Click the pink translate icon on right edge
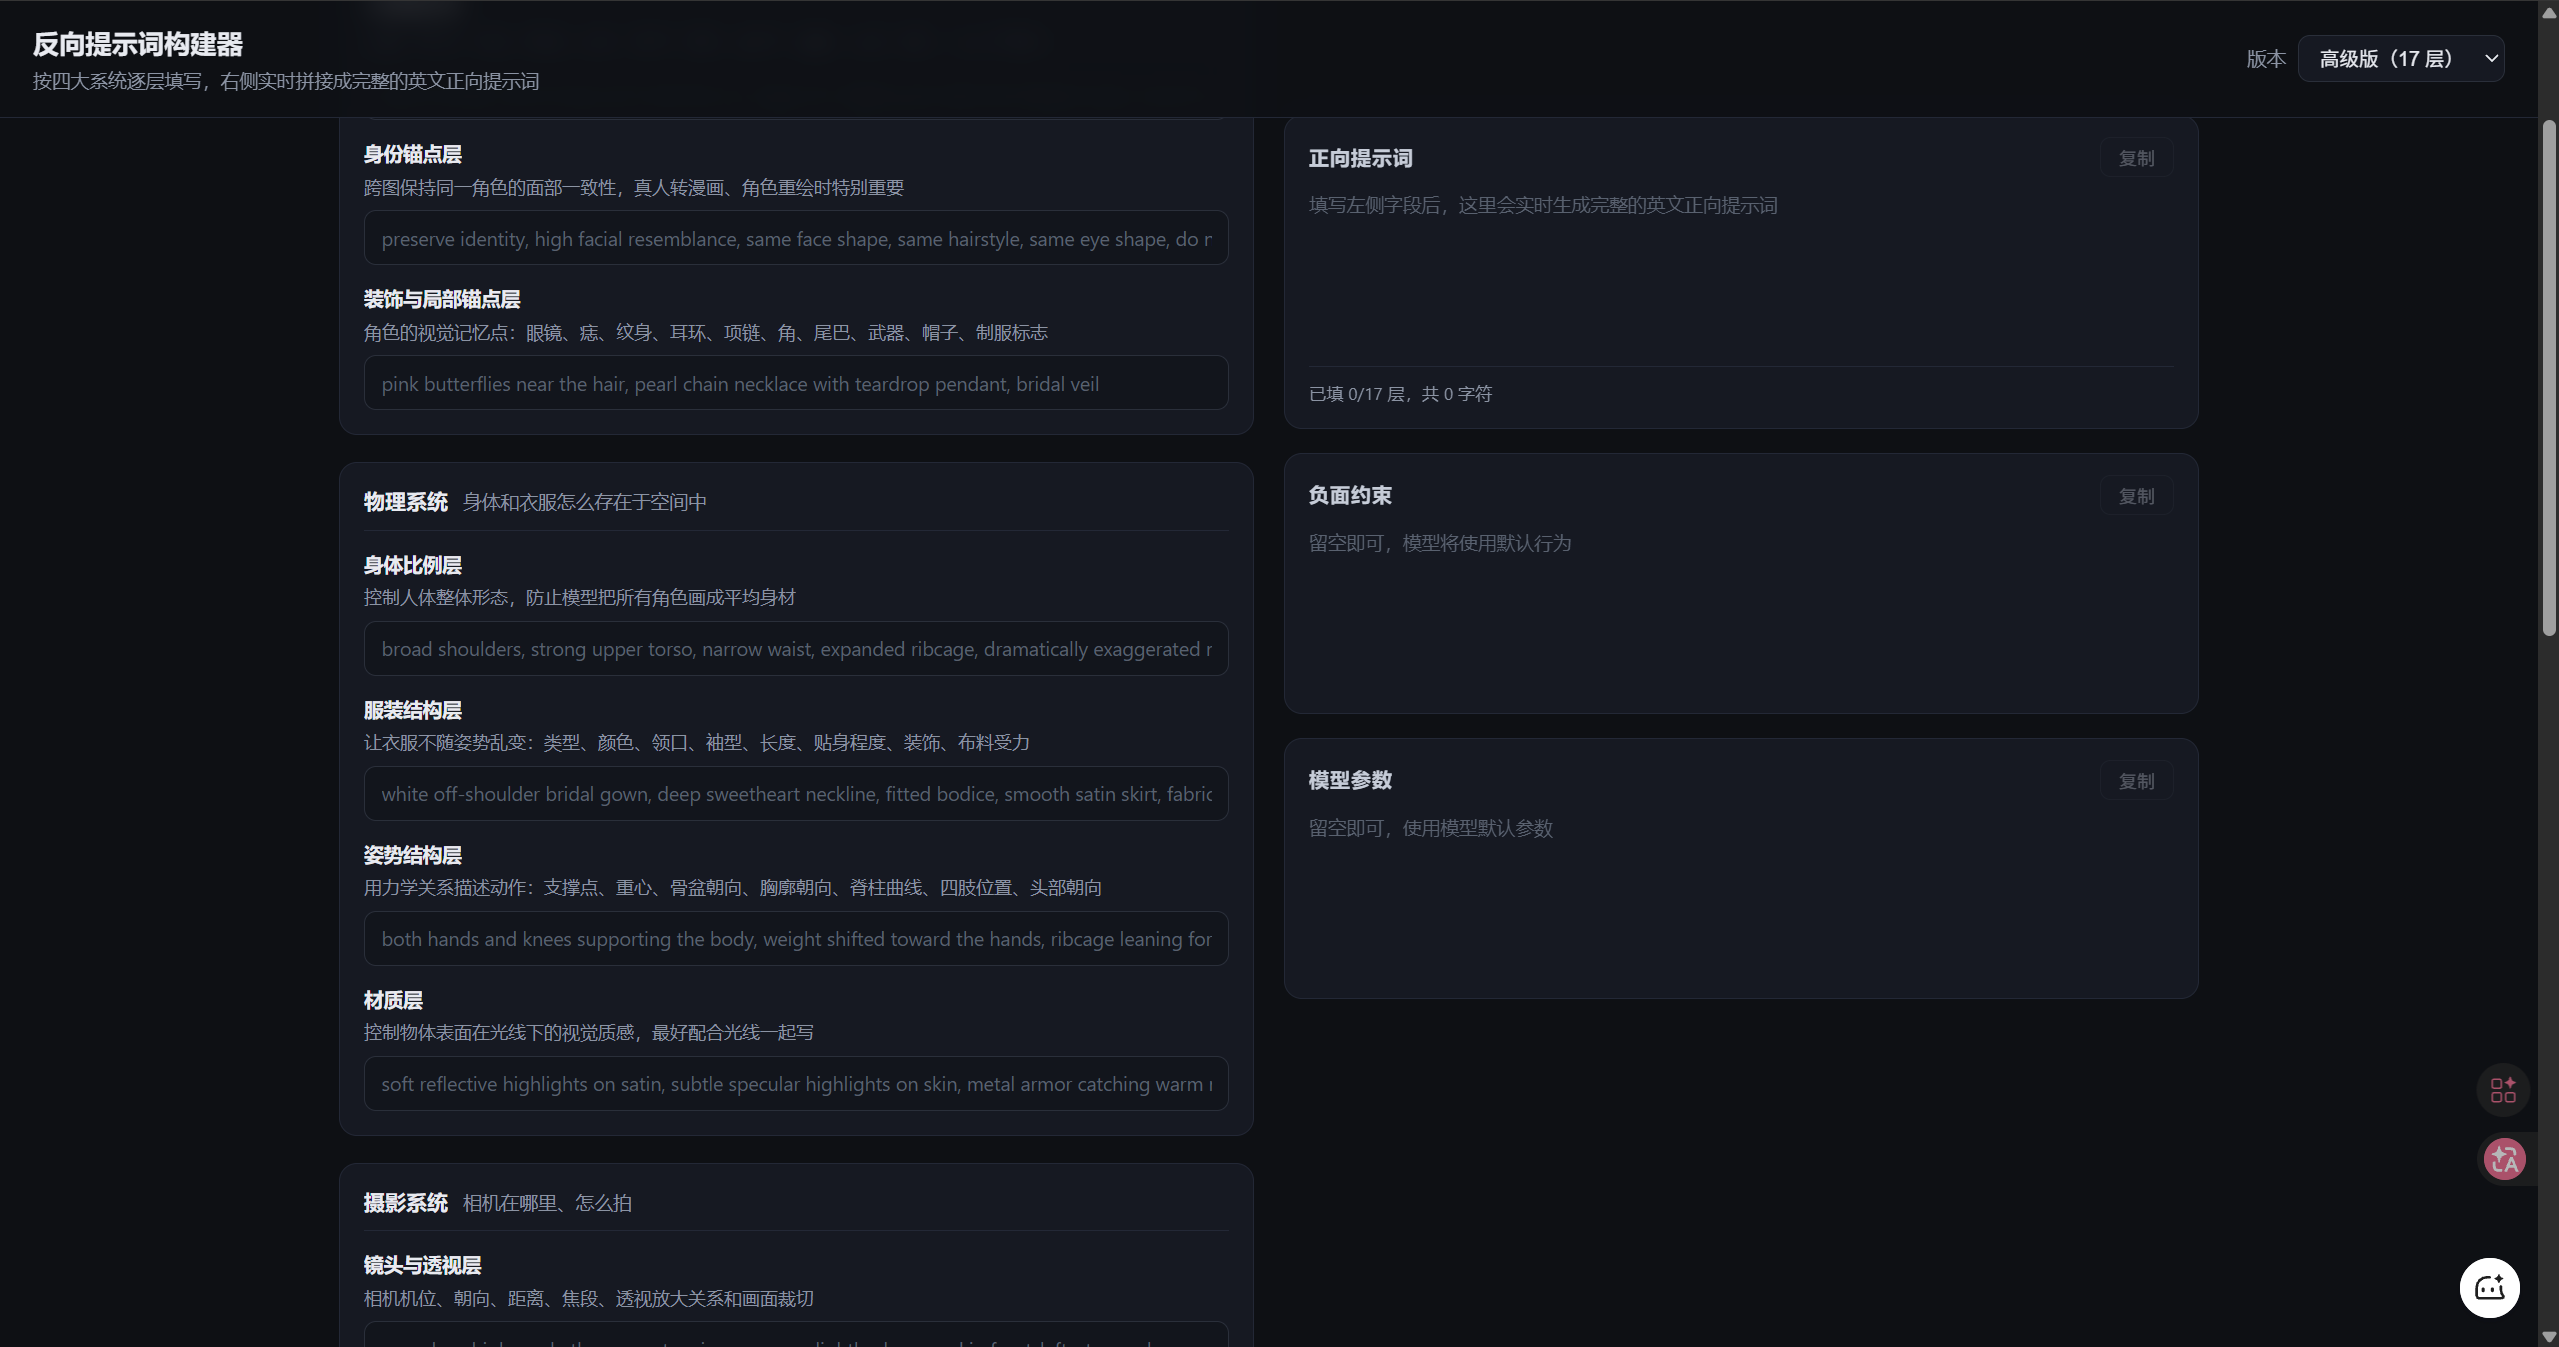This screenshot has height=1347, width=2559. 2505,1159
